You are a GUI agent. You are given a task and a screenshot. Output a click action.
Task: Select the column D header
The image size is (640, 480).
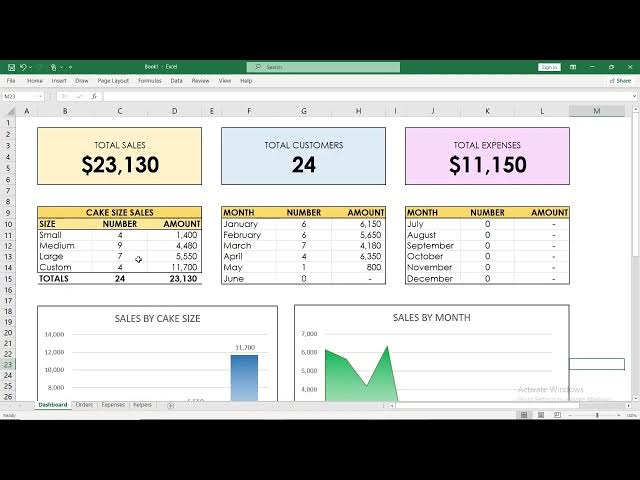click(x=175, y=111)
